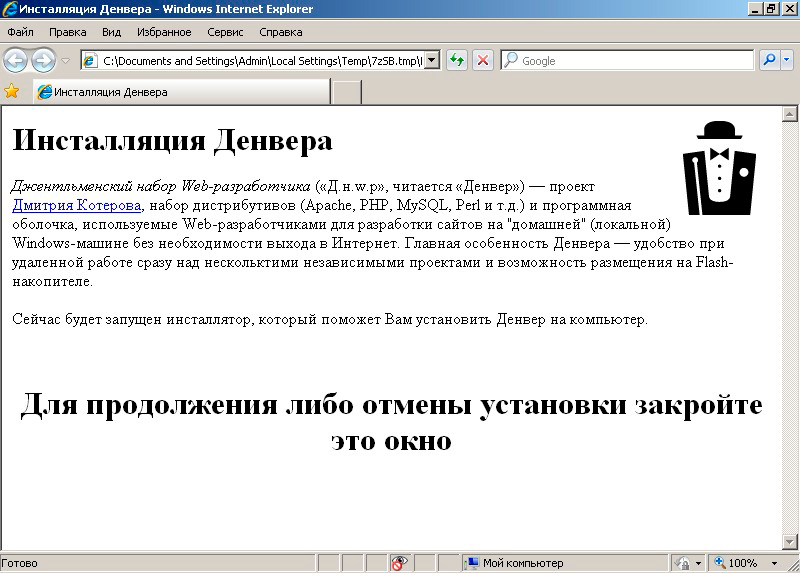Minimize the Internet Explorer window
Image resolution: width=800 pixels, height=573 pixels.
tap(755, 9)
